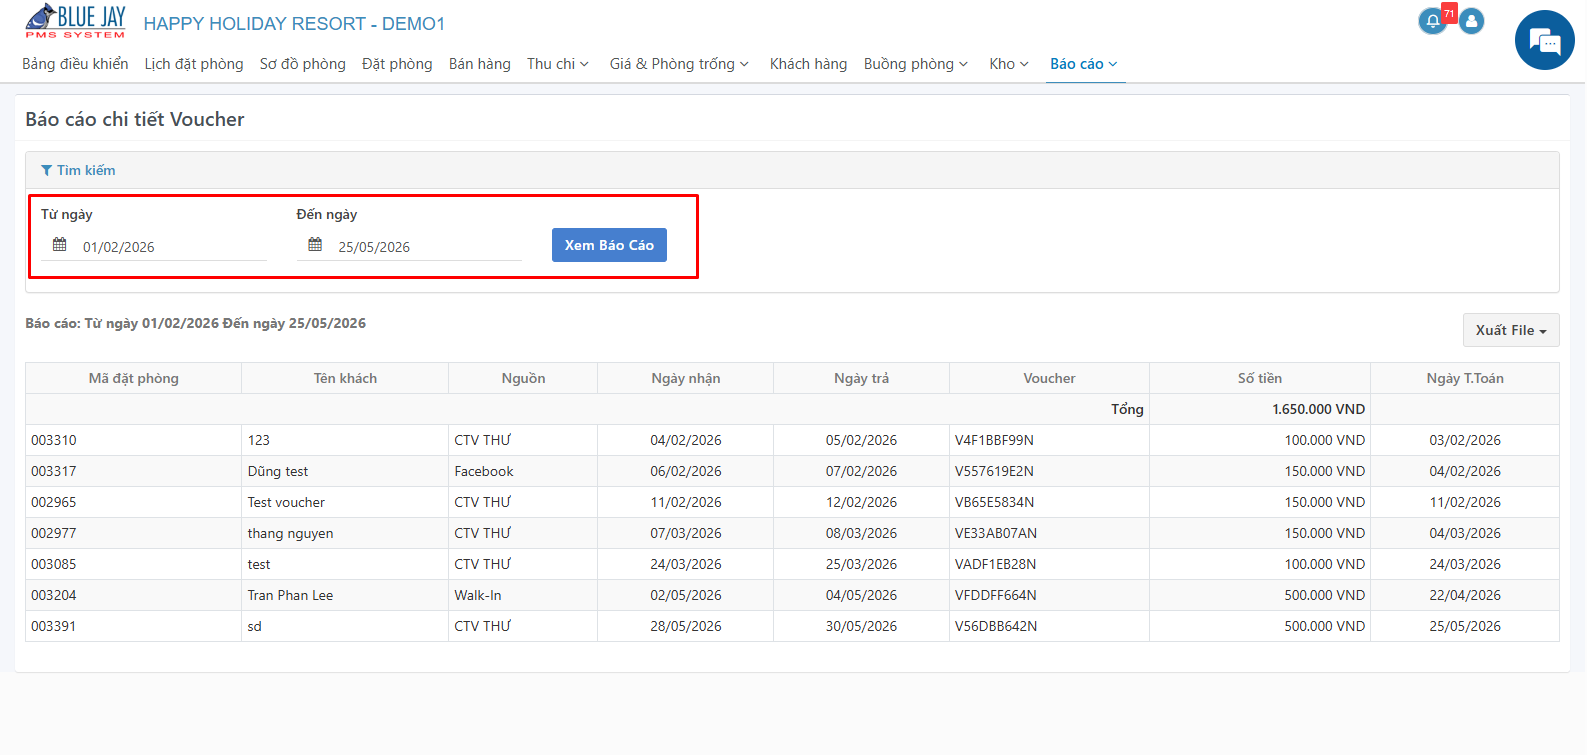Open the live chat bubble icon
The width and height of the screenshot is (1587, 755).
1545,40
